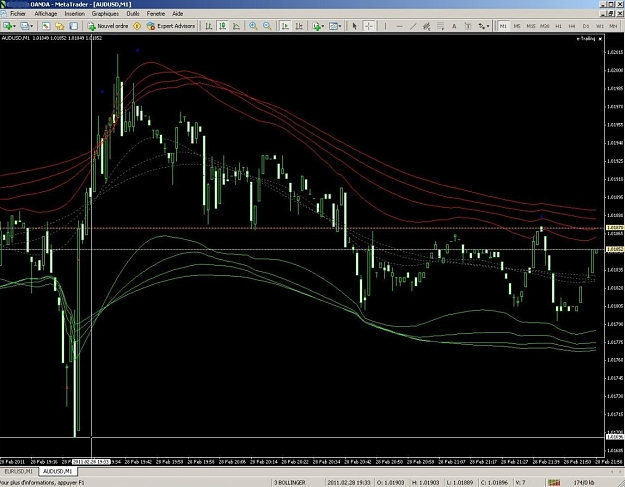Select the Horizontal Line drawing tool
The height and width of the screenshot is (487, 625).
tap(399, 26)
